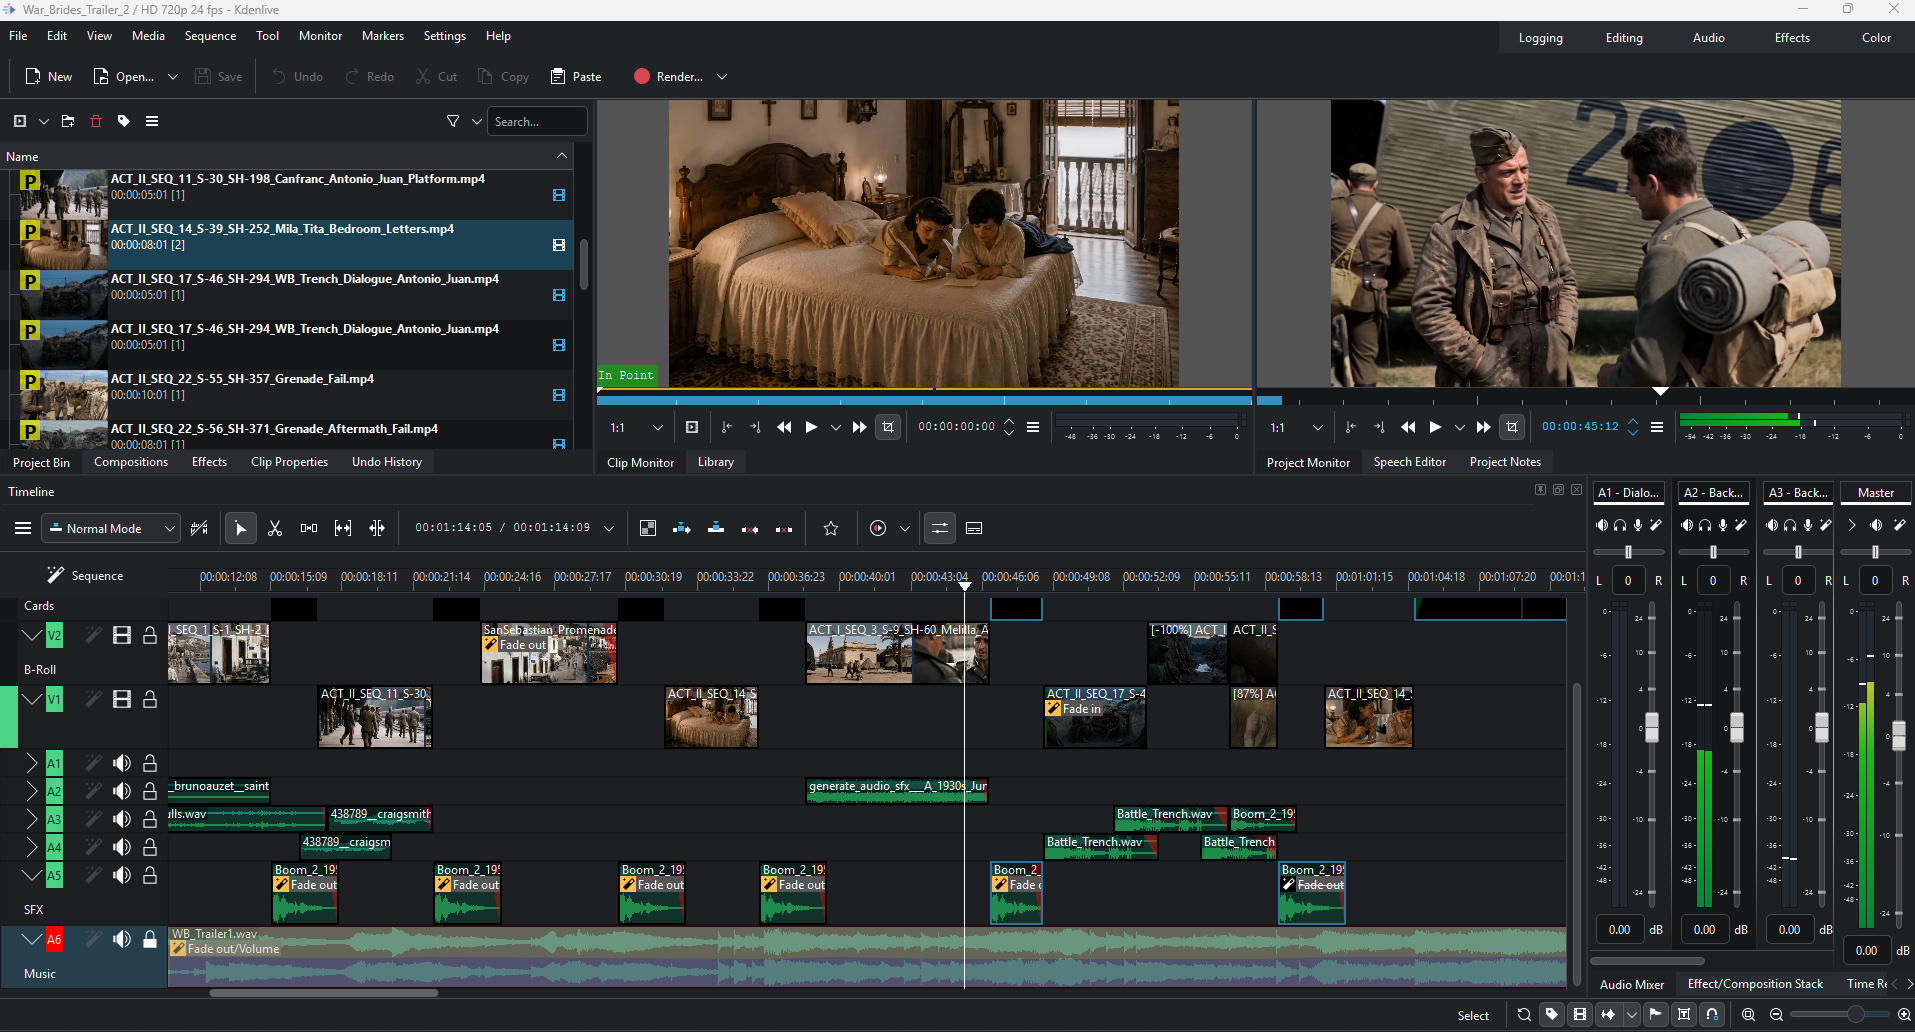Screen dimensions: 1915x1032
Task: Switch to the Compositions tab
Action: (x=131, y=462)
